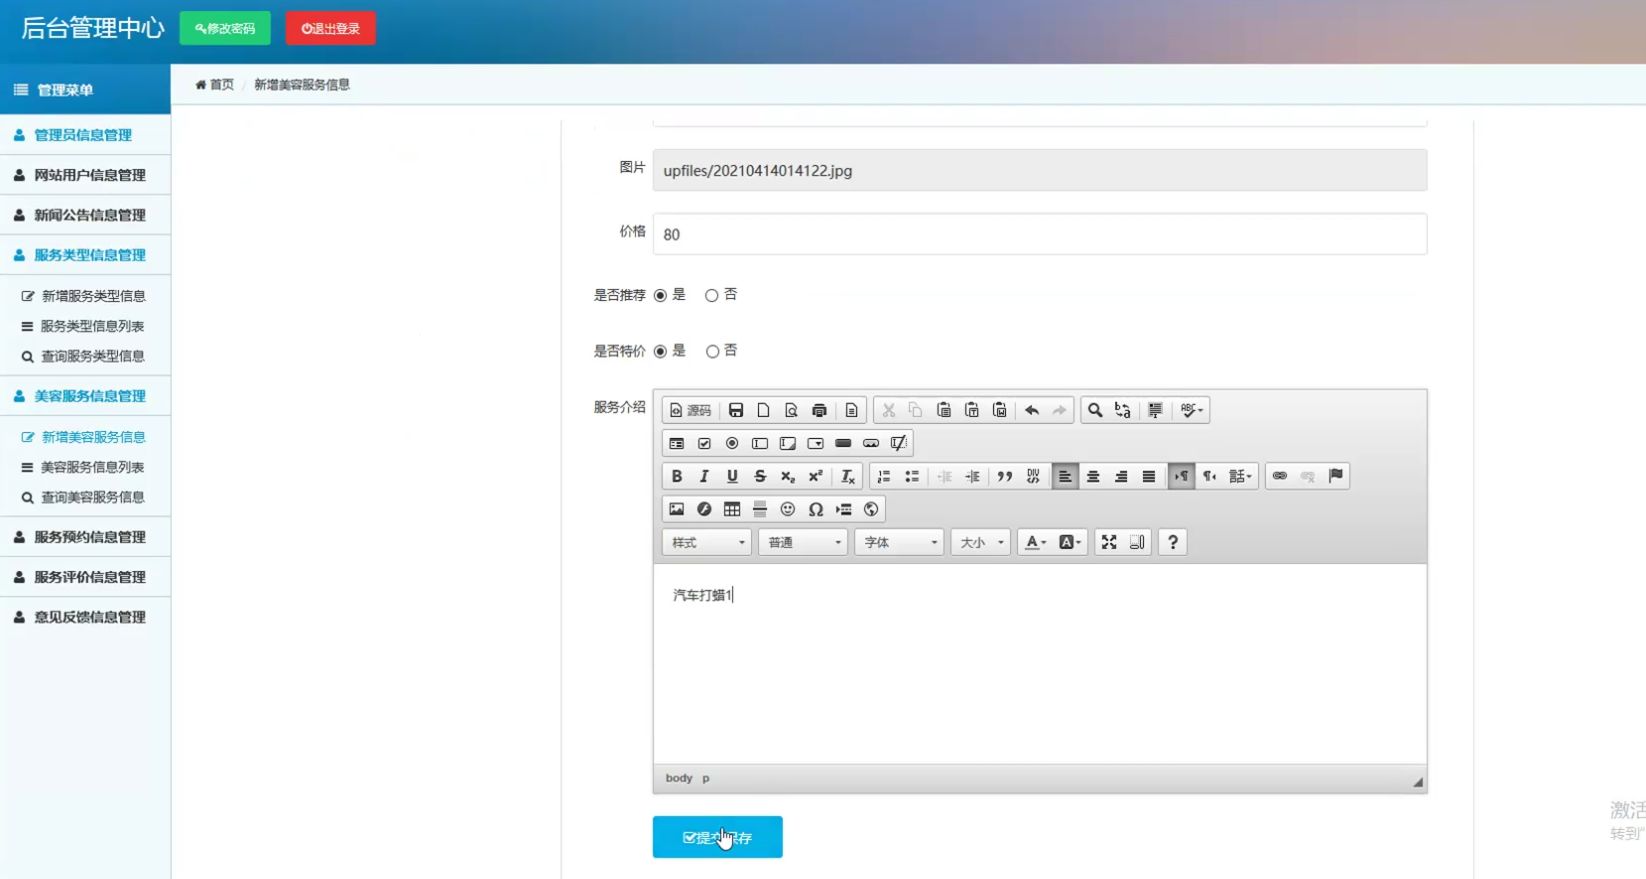Click the 提交保存 submit button

click(717, 837)
